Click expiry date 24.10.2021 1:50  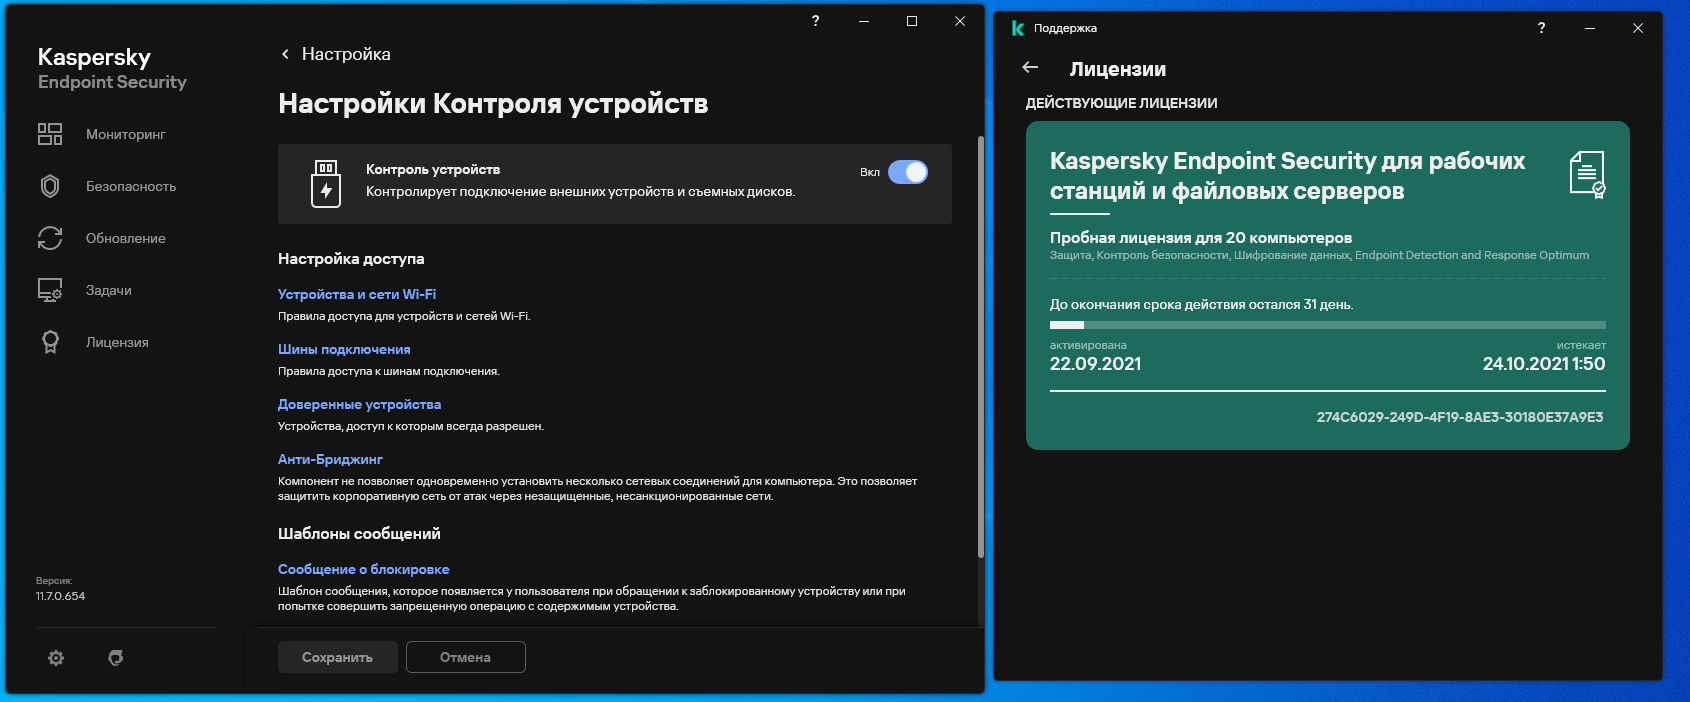point(1544,364)
